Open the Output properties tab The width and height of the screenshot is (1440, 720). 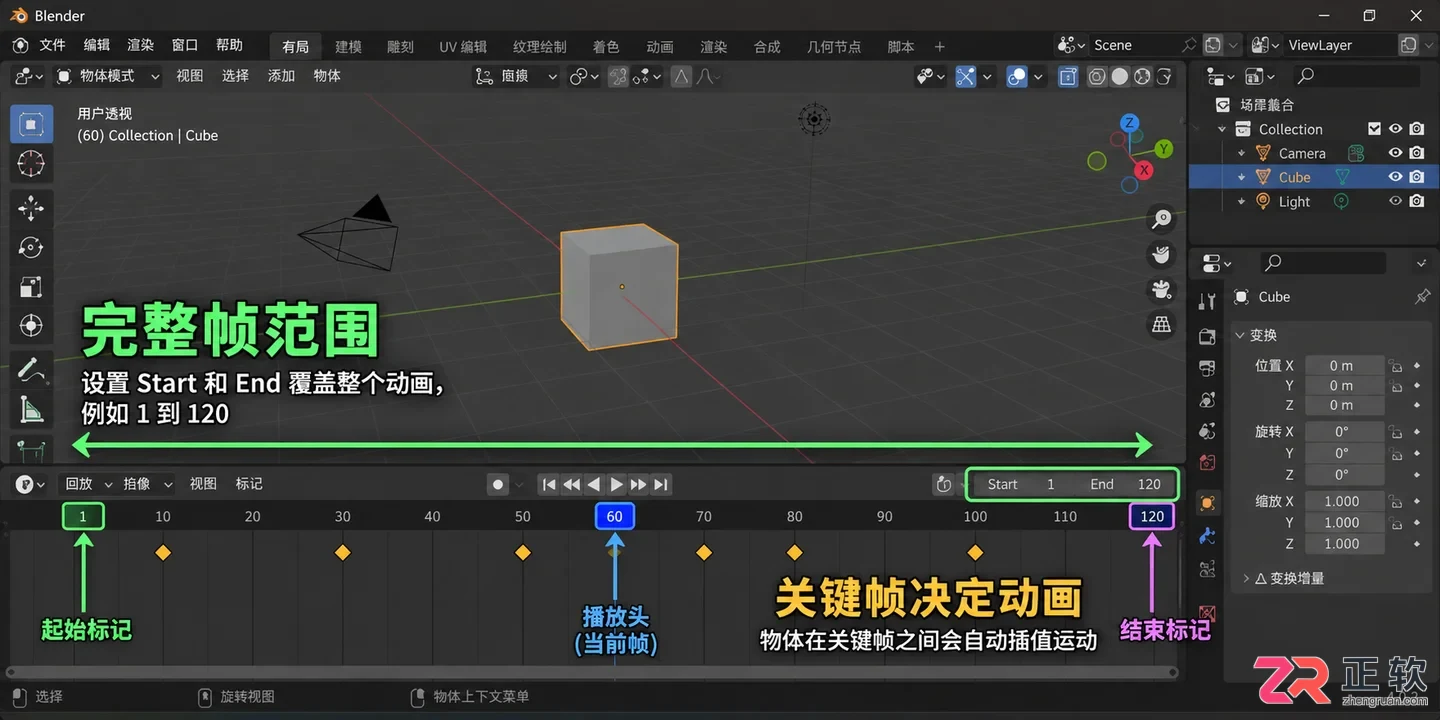(1207, 367)
